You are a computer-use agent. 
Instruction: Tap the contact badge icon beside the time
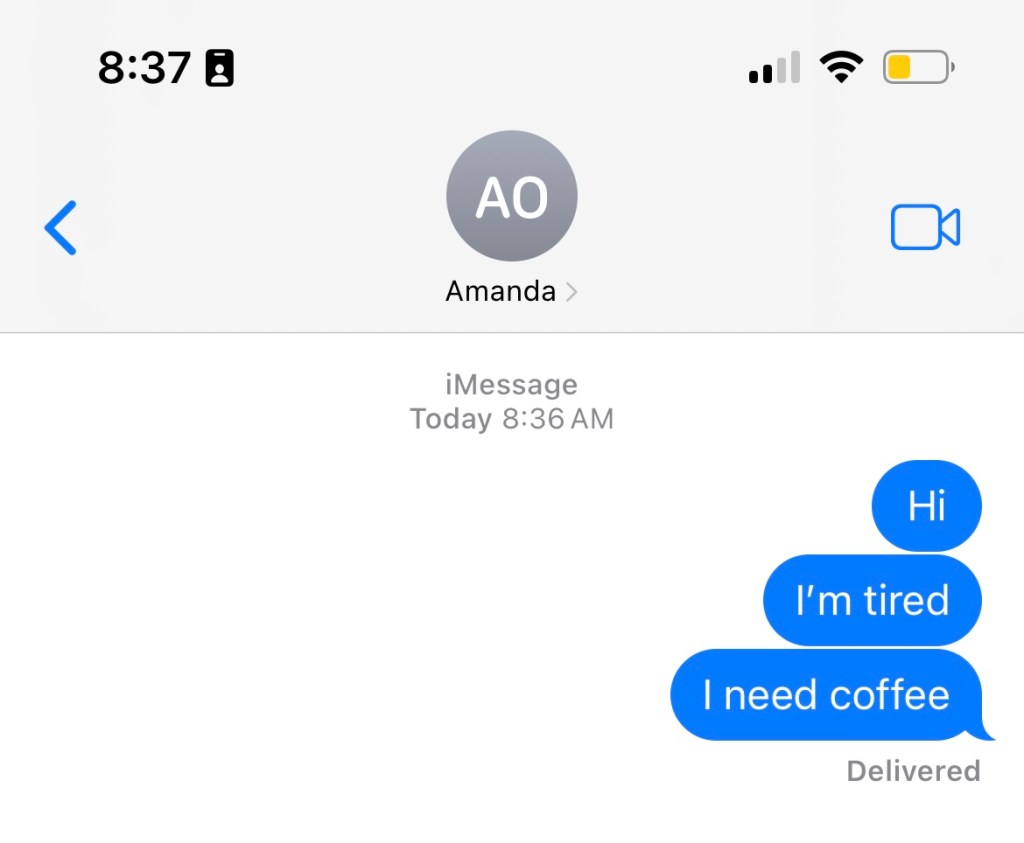(219, 67)
